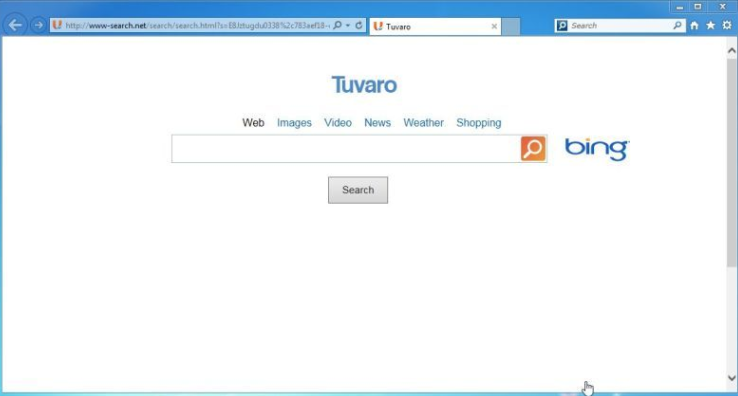Image resolution: width=738 pixels, height=396 pixels.
Task: Open the Weather link
Action: pos(423,123)
